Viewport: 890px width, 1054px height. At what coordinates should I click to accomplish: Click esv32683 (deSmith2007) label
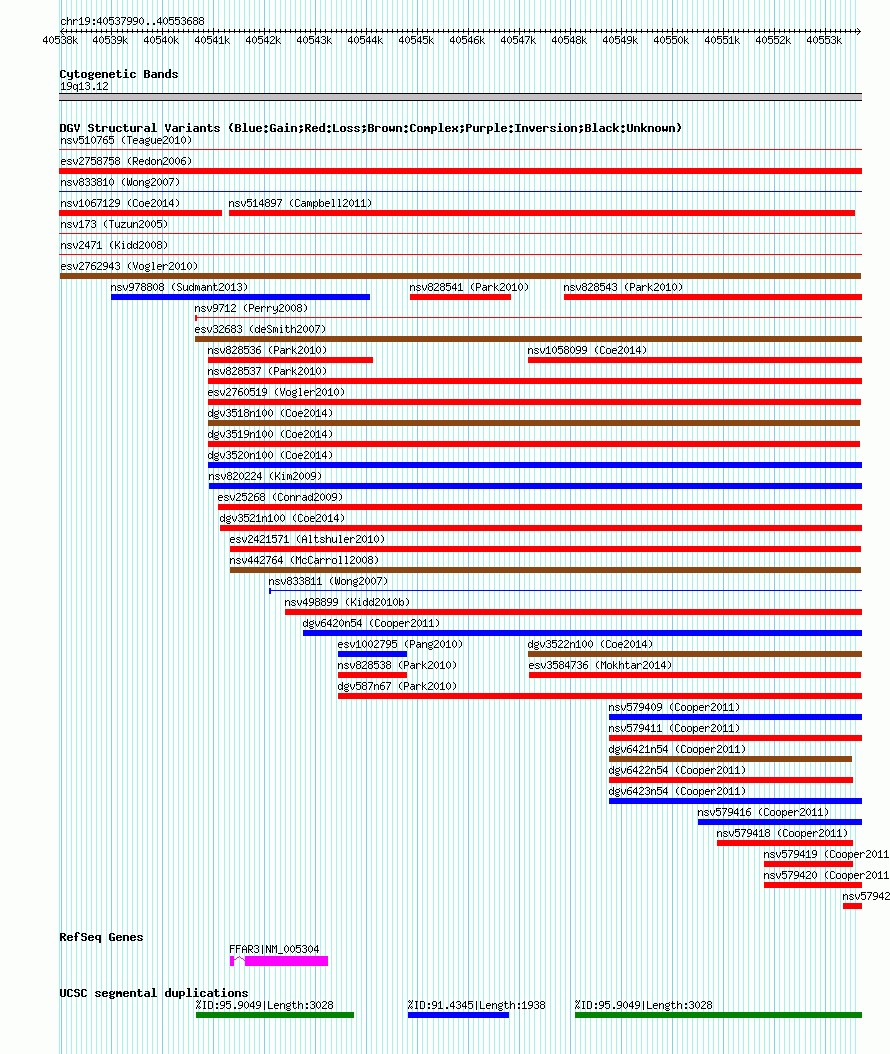coord(260,329)
